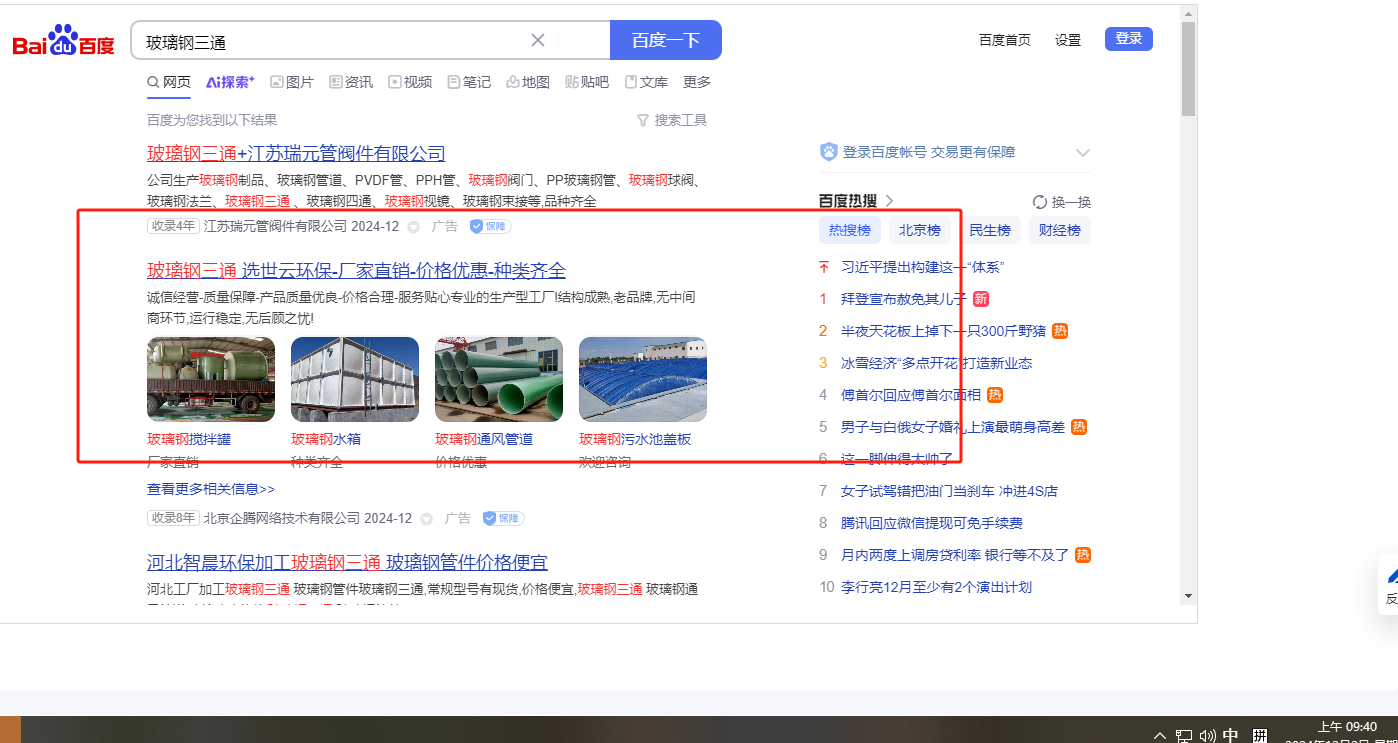The height and width of the screenshot is (743, 1398).
Task: Open 搜索工具 filter options
Action: (x=672, y=120)
